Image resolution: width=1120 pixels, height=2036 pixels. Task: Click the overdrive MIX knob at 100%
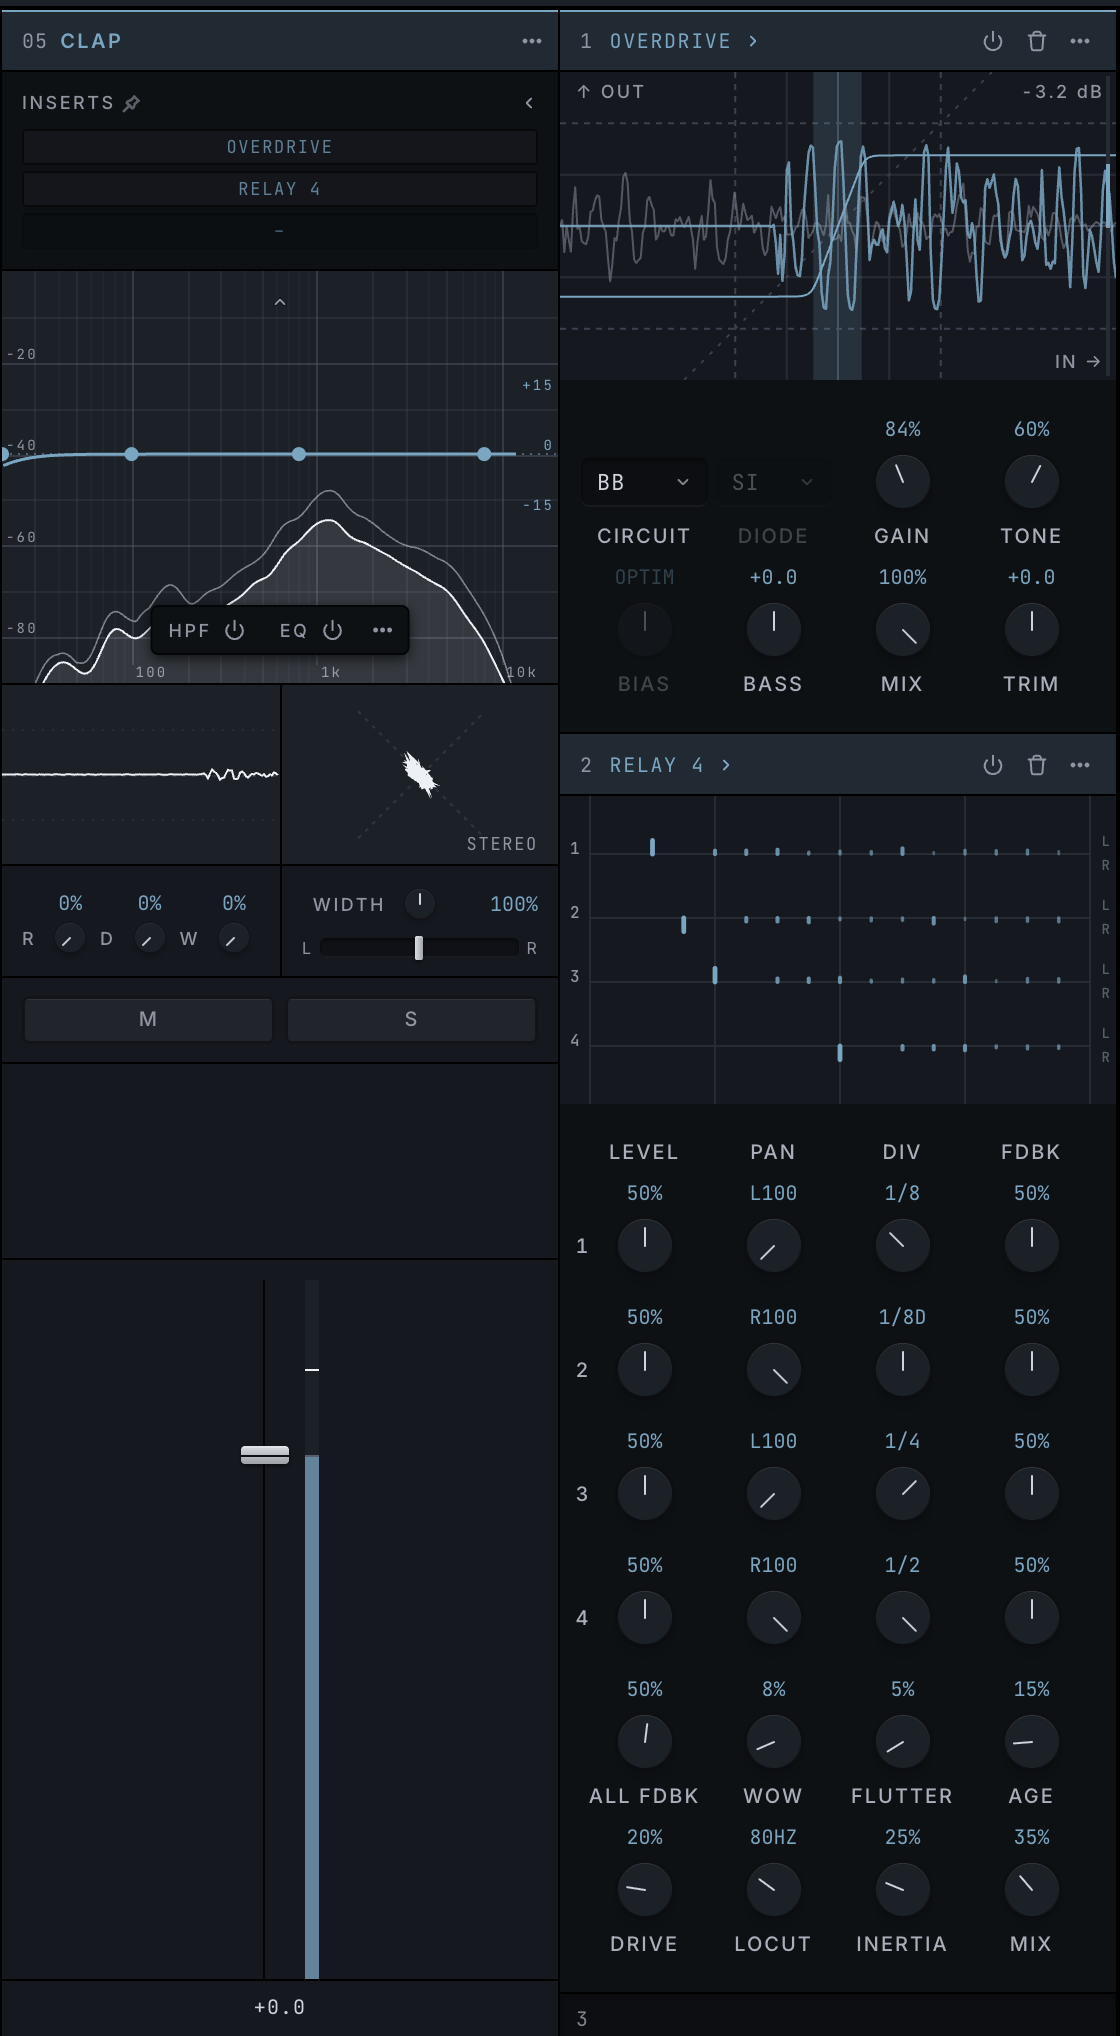coord(902,629)
